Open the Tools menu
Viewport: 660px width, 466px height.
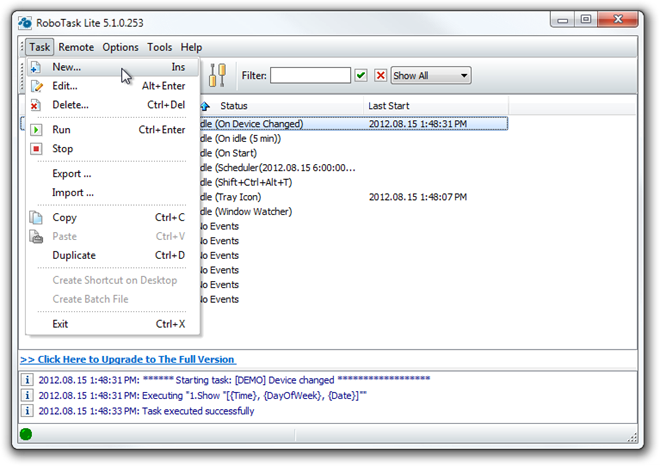click(160, 47)
